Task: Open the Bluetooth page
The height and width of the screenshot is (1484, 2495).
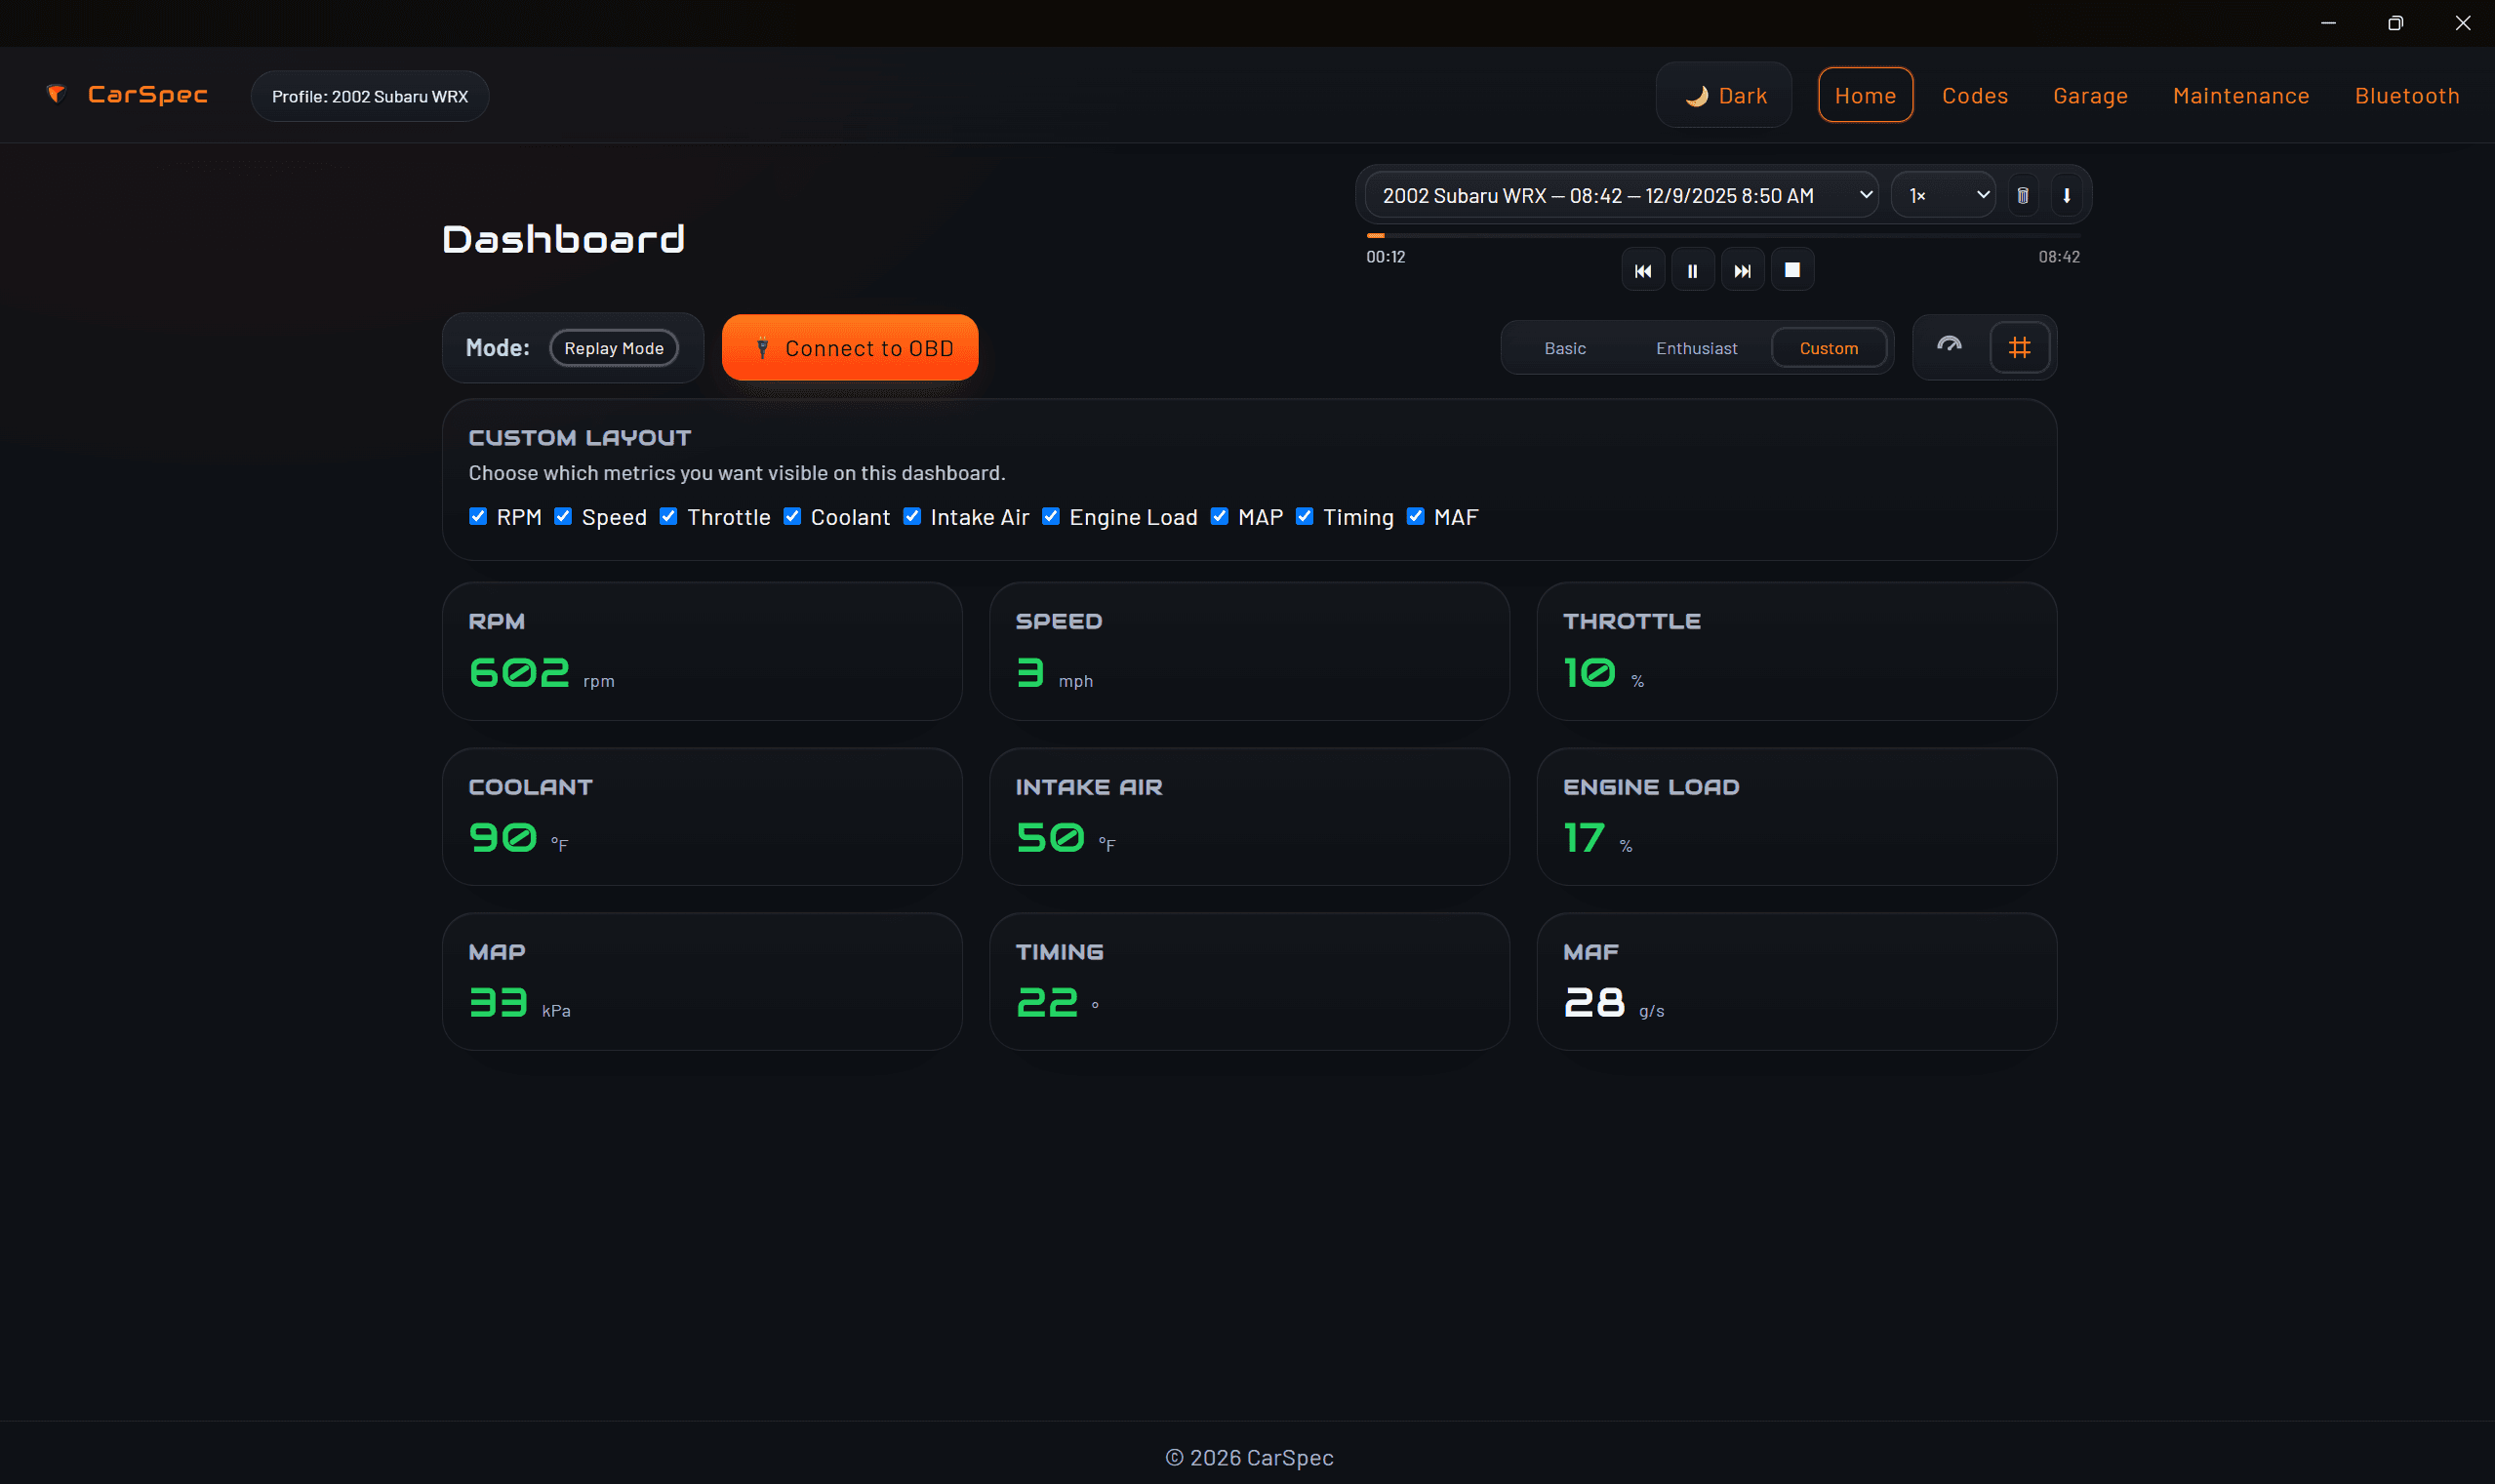Action: 2408,95
